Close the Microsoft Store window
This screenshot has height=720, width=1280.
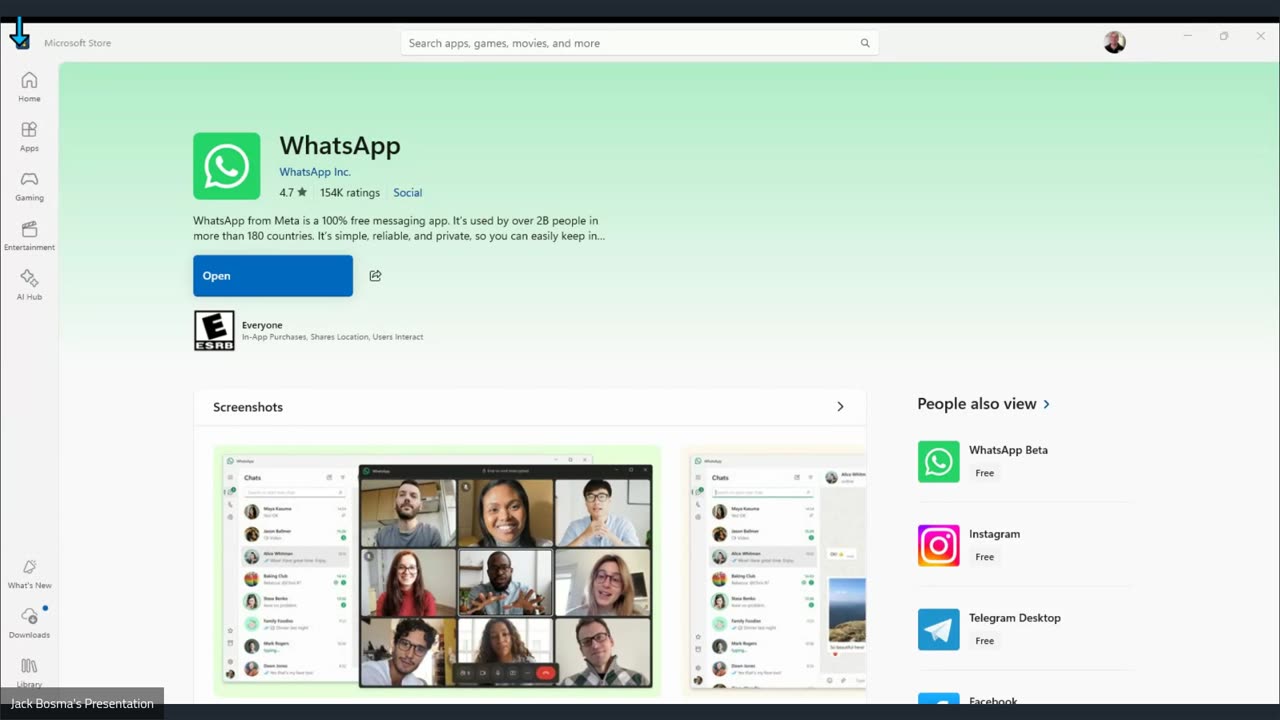tap(1260, 36)
